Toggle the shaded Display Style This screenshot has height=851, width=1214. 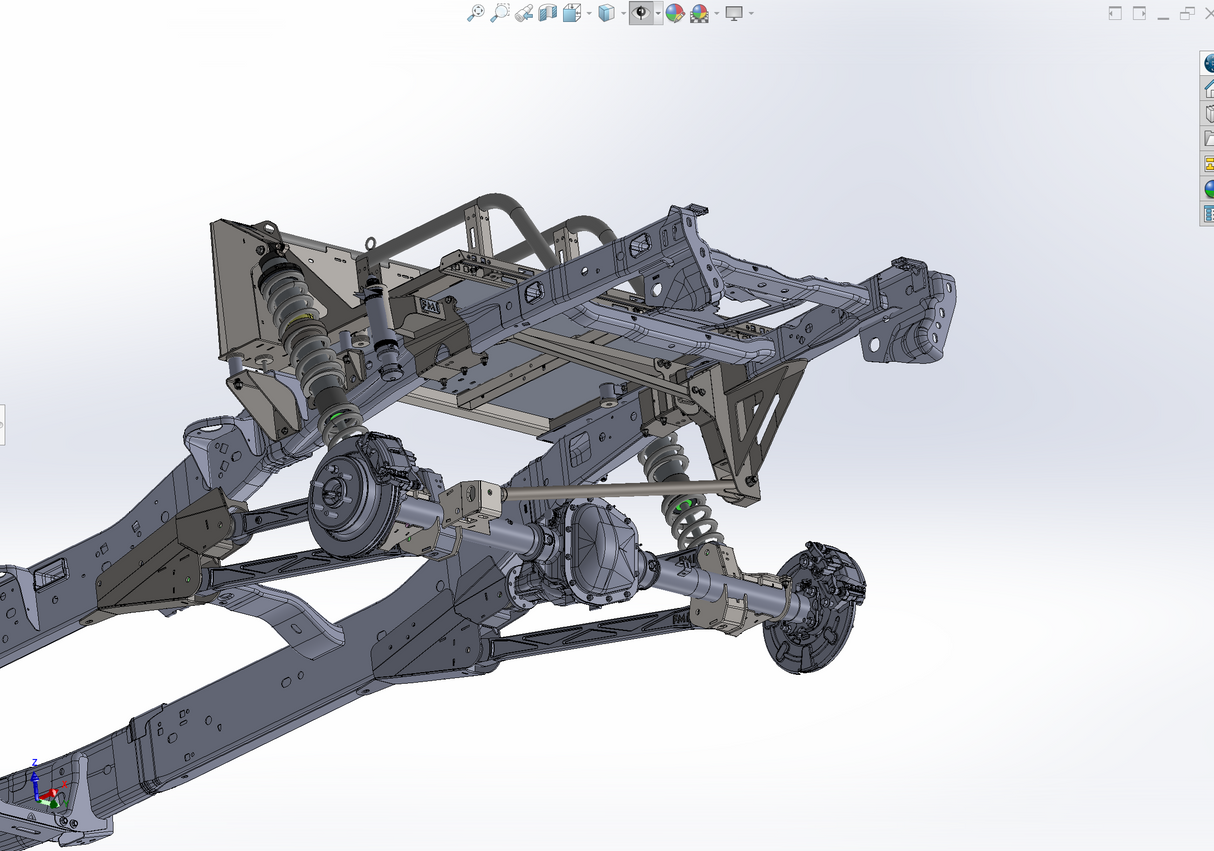click(x=608, y=13)
